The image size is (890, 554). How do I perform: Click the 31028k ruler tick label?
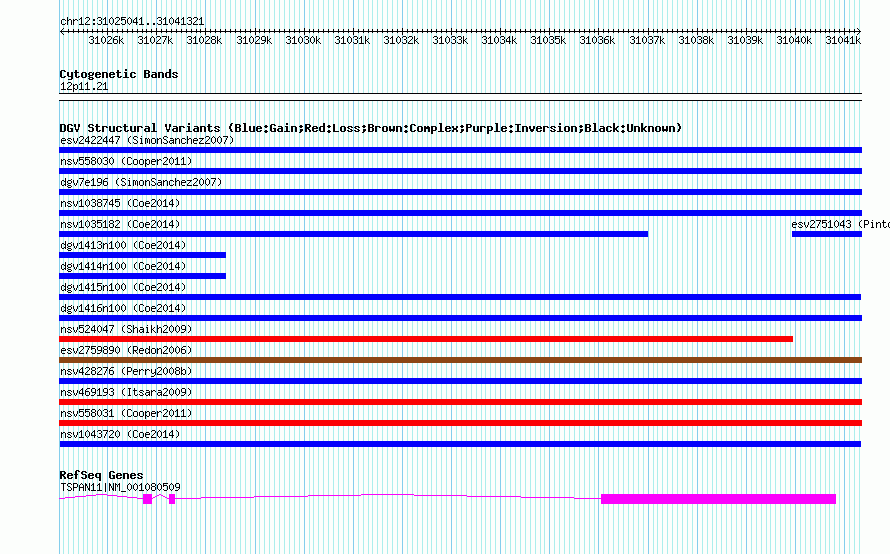204,40
